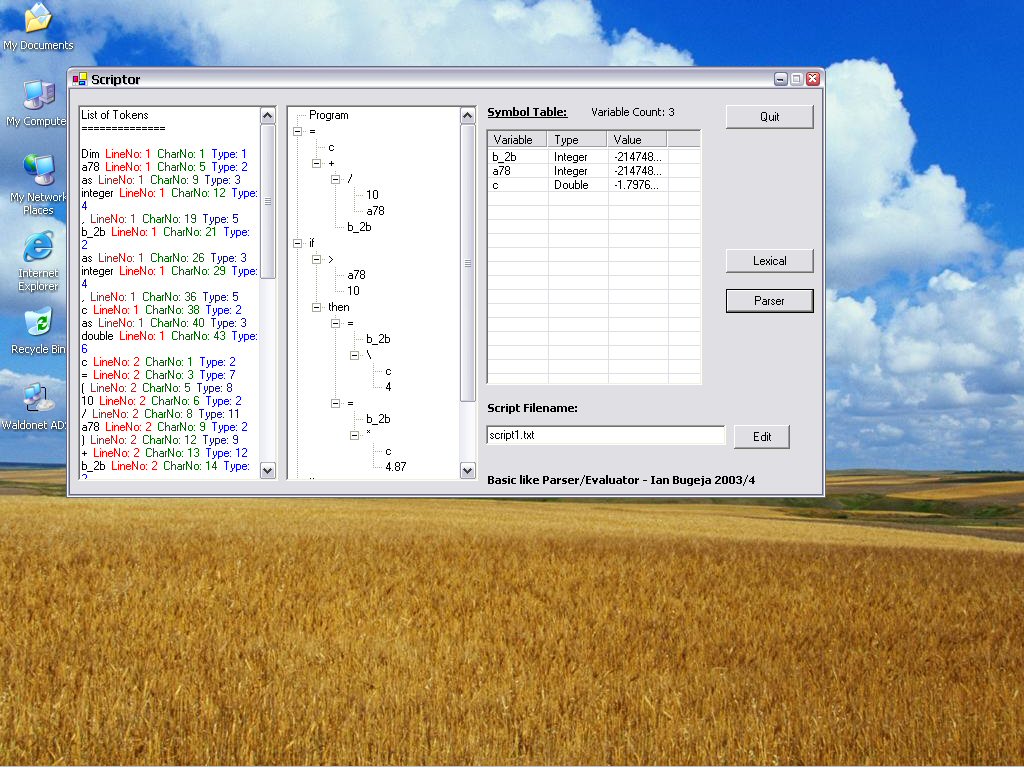Select the Recycle Bin icon
Image resolution: width=1024 pixels, height=768 pixels.
pyautogui.click(x=39, y=332)
